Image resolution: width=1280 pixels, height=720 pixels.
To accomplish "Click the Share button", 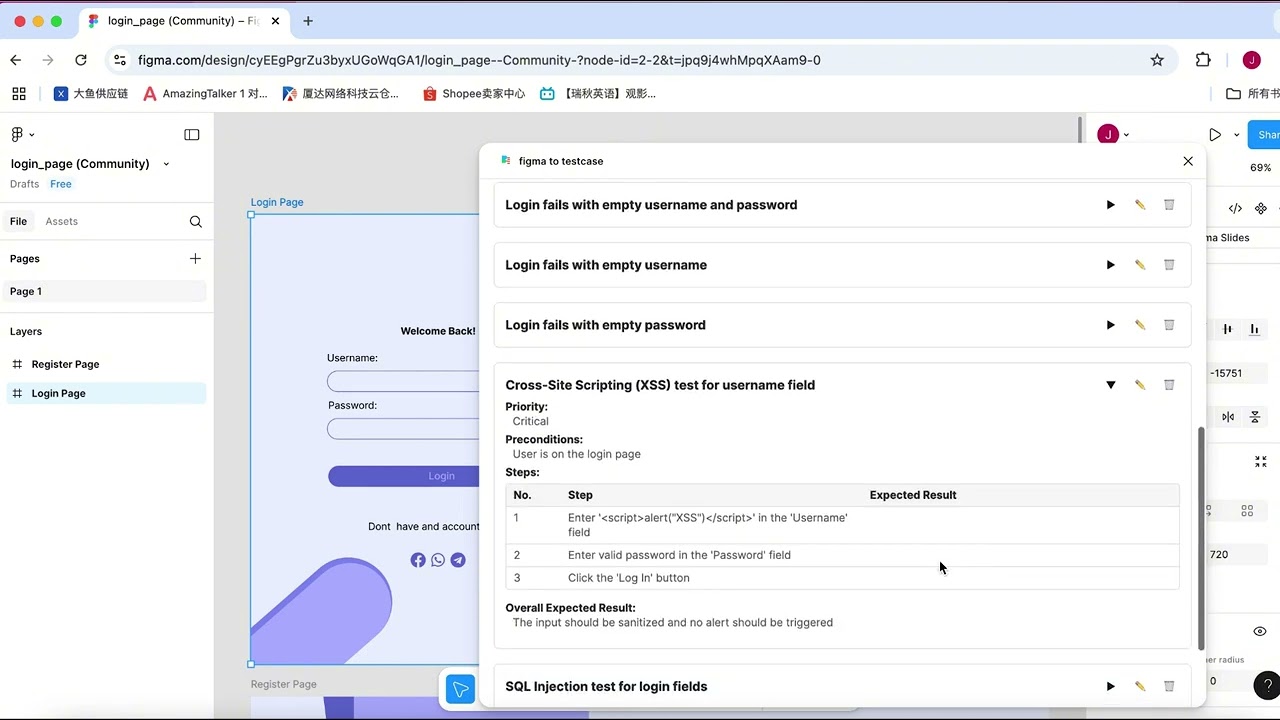I will tap(1267, 135).
